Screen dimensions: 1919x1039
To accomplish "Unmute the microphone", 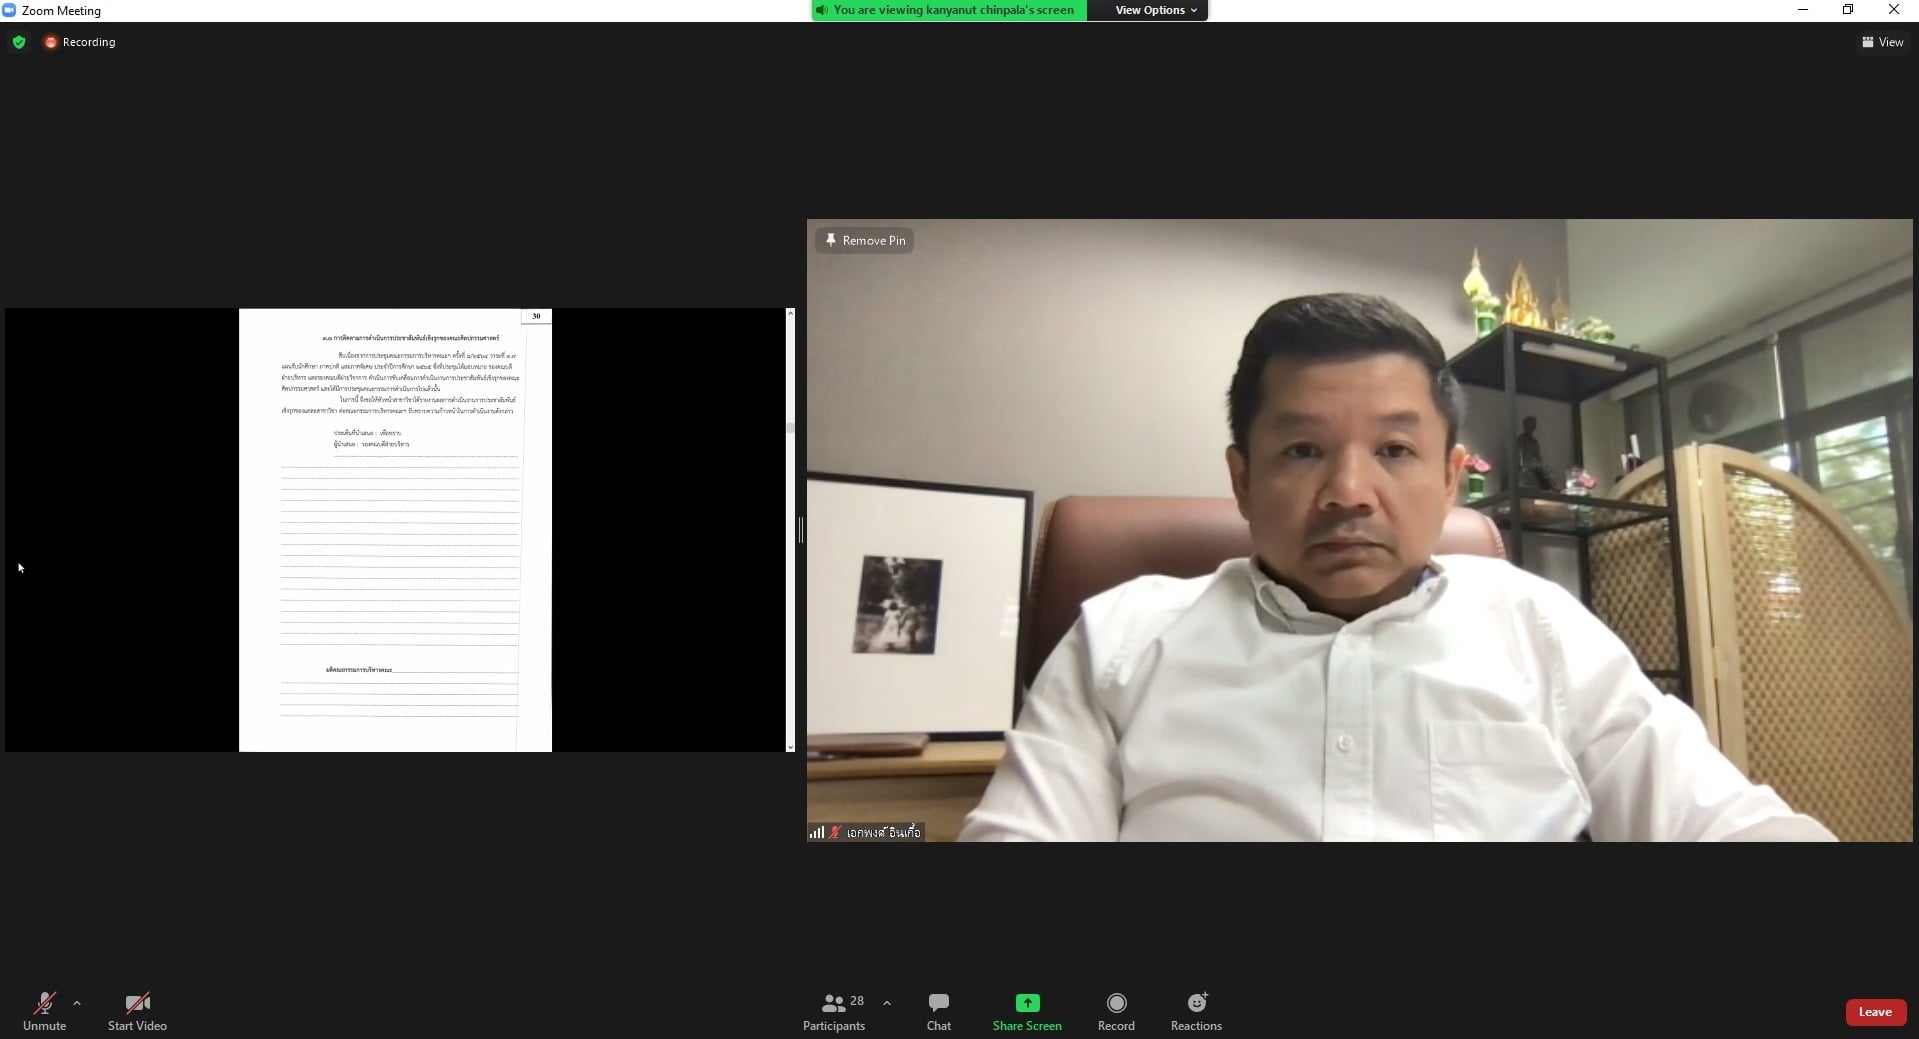I will [x=44, y=1011].
